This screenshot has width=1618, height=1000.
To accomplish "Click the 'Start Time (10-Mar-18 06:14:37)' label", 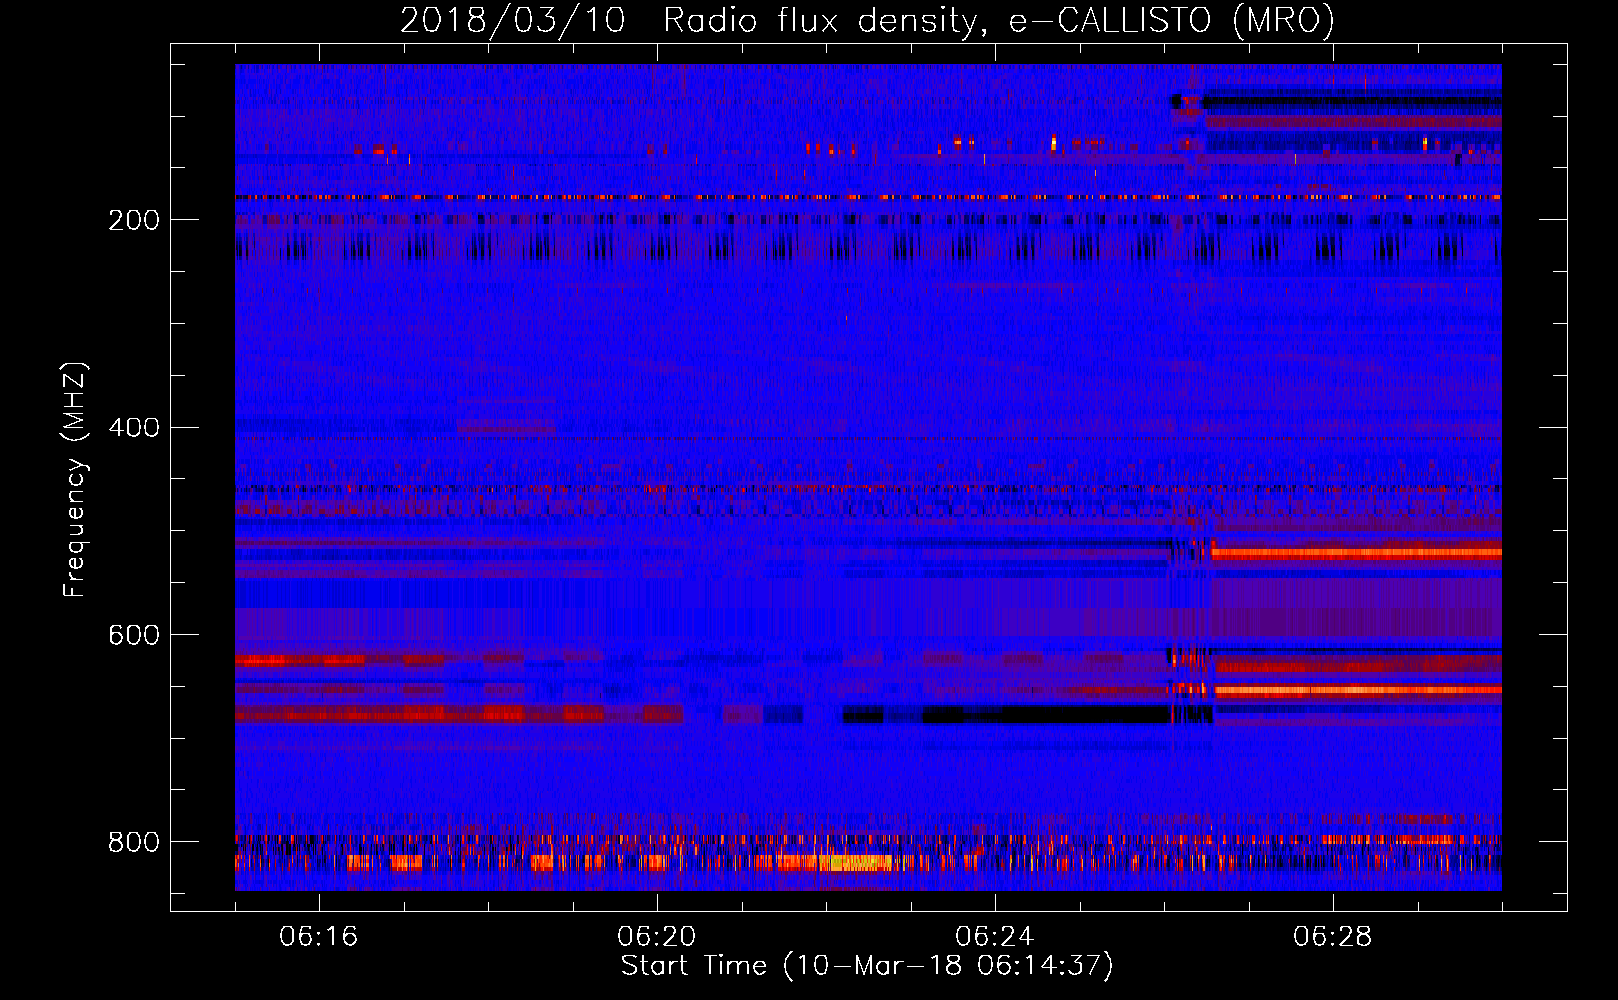I will (x=867, y=966).
